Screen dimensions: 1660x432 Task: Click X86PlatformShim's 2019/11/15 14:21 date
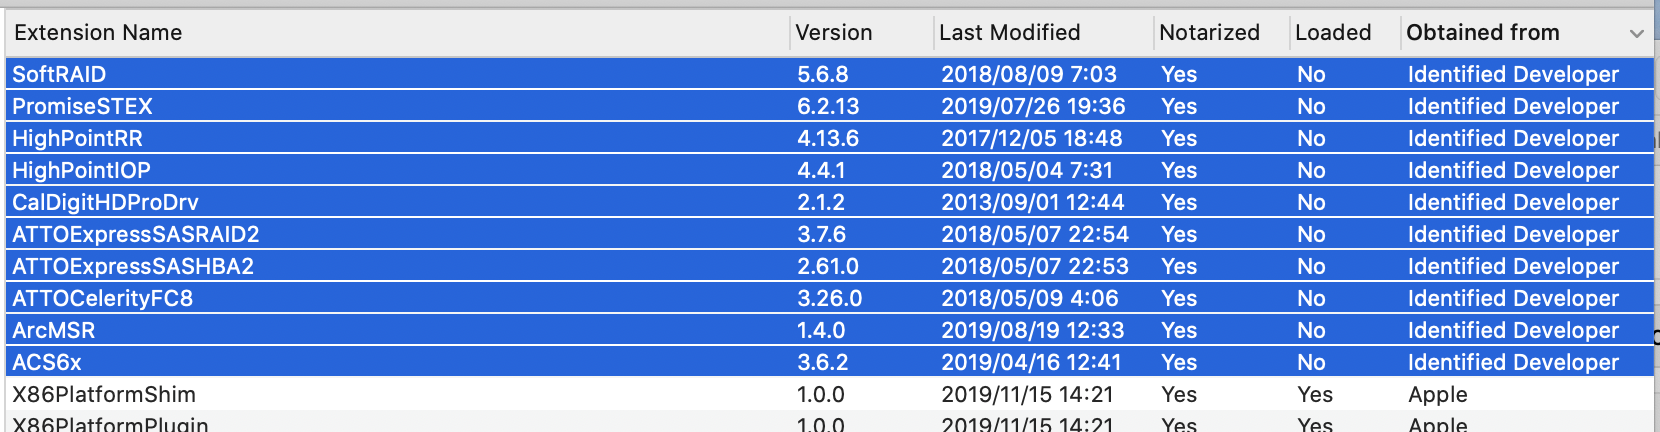point(1027,394)
